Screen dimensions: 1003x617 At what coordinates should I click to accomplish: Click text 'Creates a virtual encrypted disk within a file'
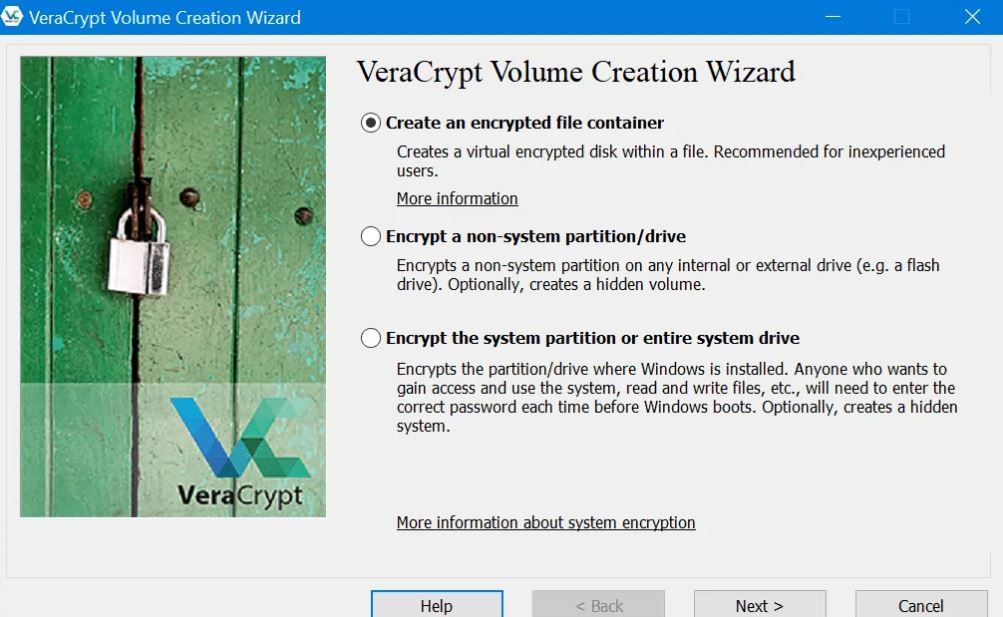click(x=551, y=152)
